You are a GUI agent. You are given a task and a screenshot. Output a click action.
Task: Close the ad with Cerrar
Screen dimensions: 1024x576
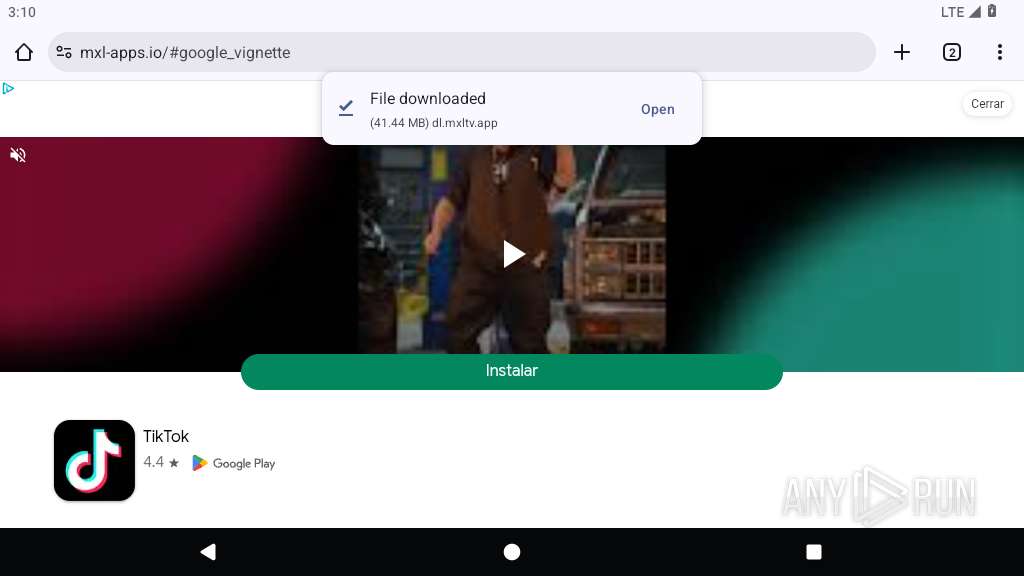987,104
